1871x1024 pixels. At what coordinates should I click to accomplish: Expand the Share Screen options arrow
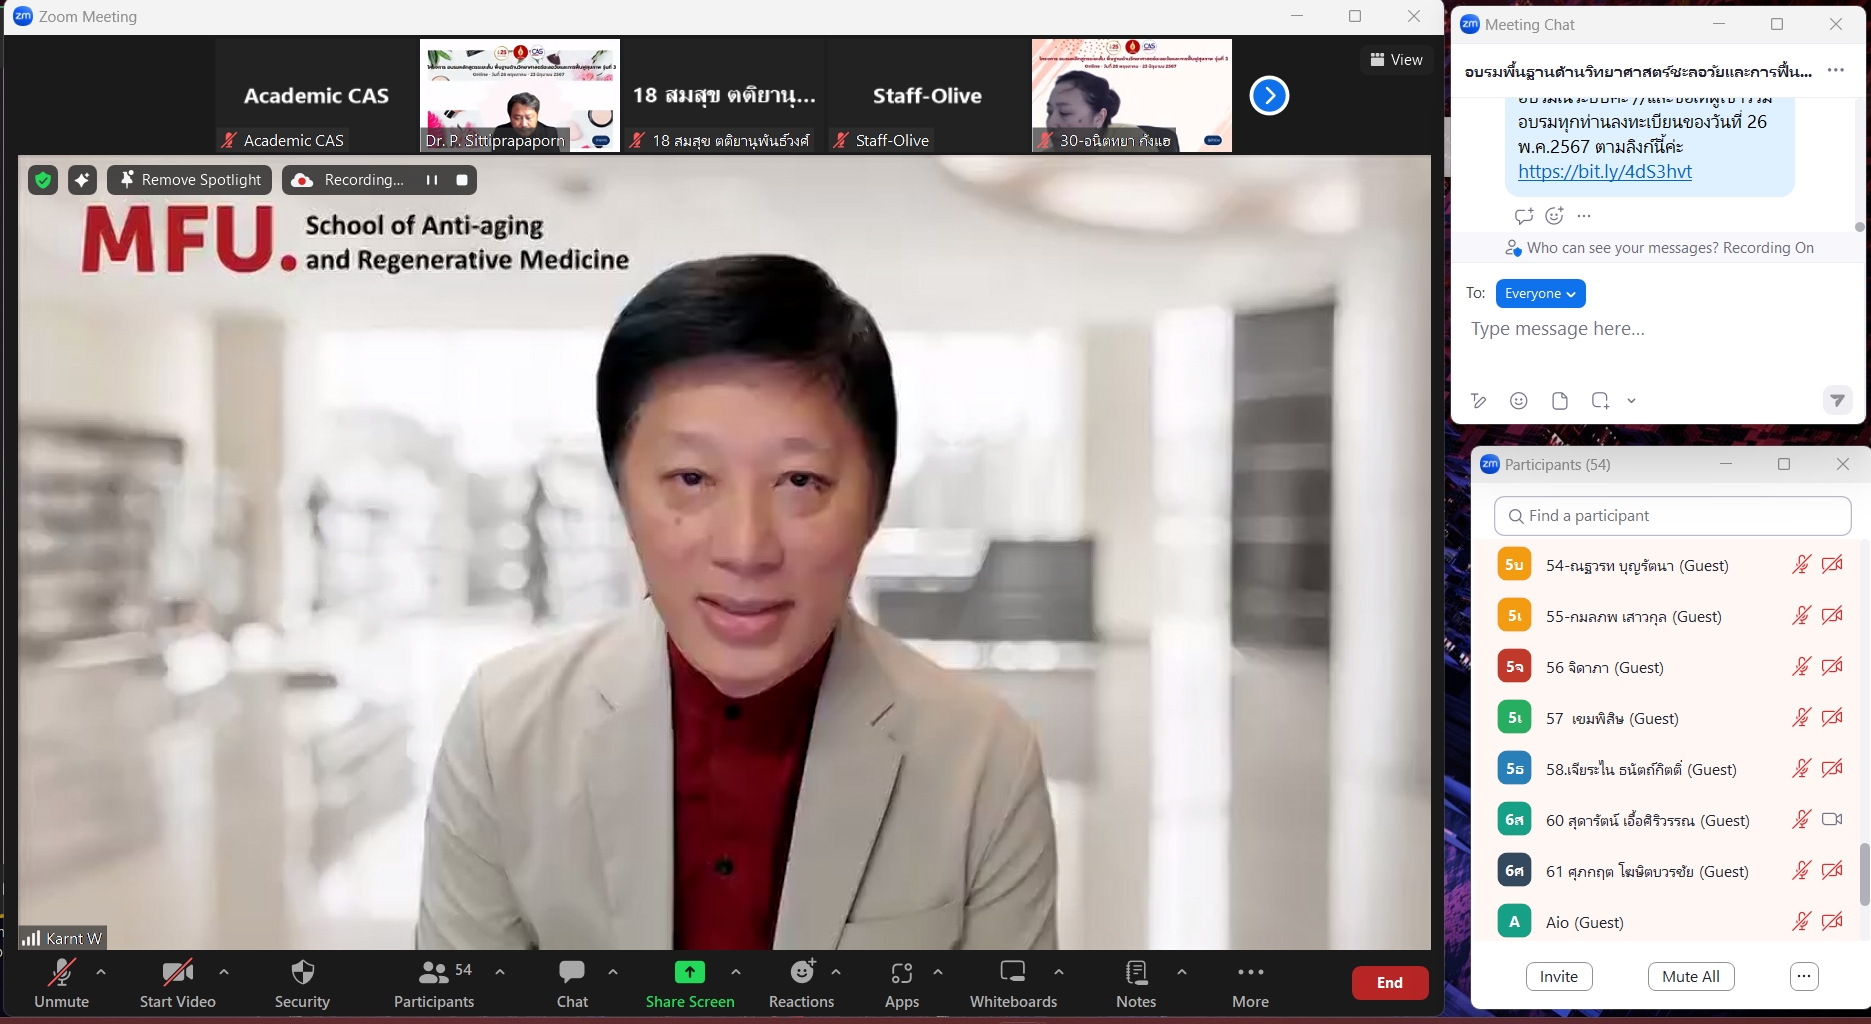(x=736, y=972)
